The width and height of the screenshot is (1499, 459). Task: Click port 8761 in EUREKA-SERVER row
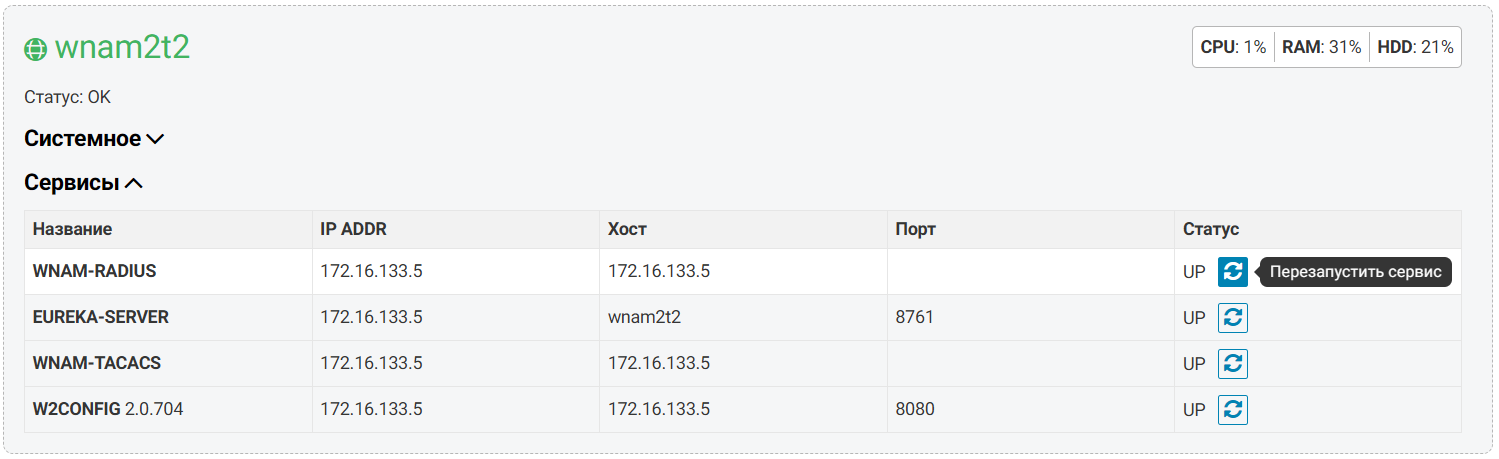(914, 317)
